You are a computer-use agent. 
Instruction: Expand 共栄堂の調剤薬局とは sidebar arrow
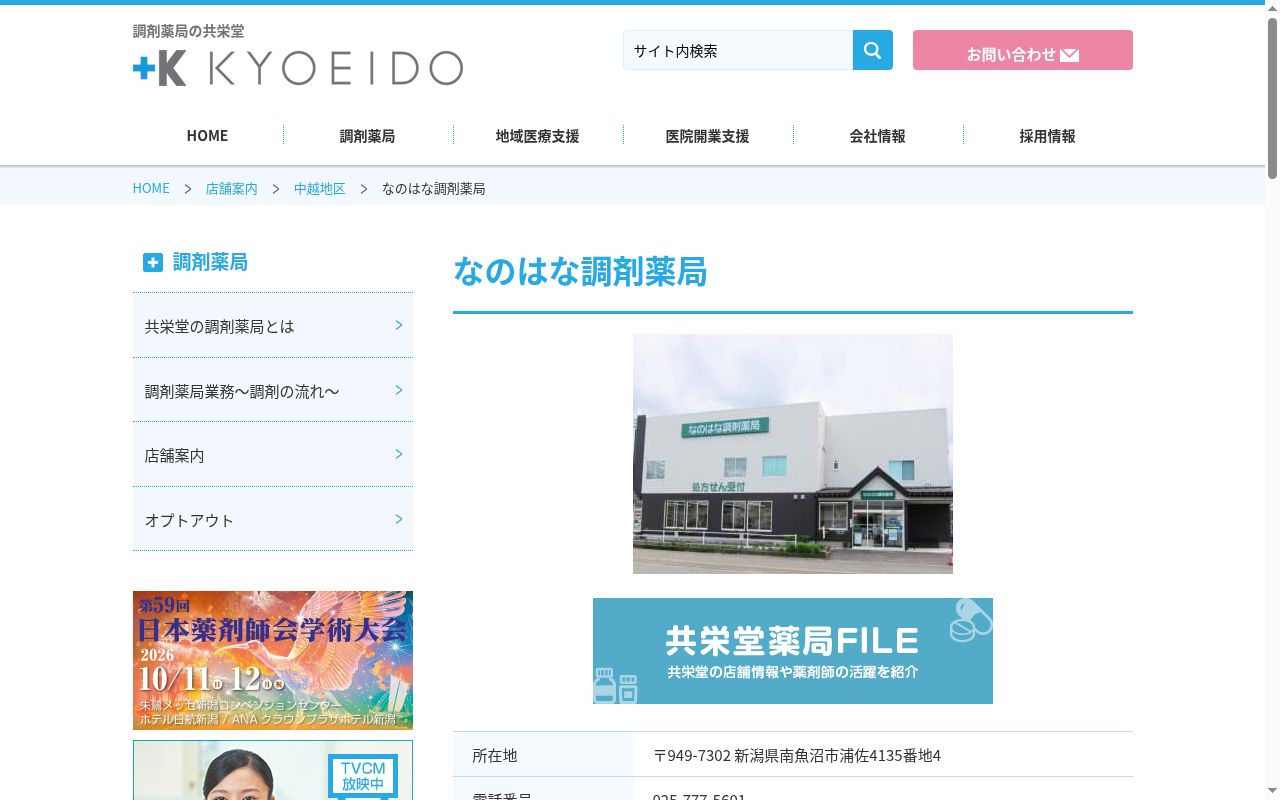[x=399, y=325]
